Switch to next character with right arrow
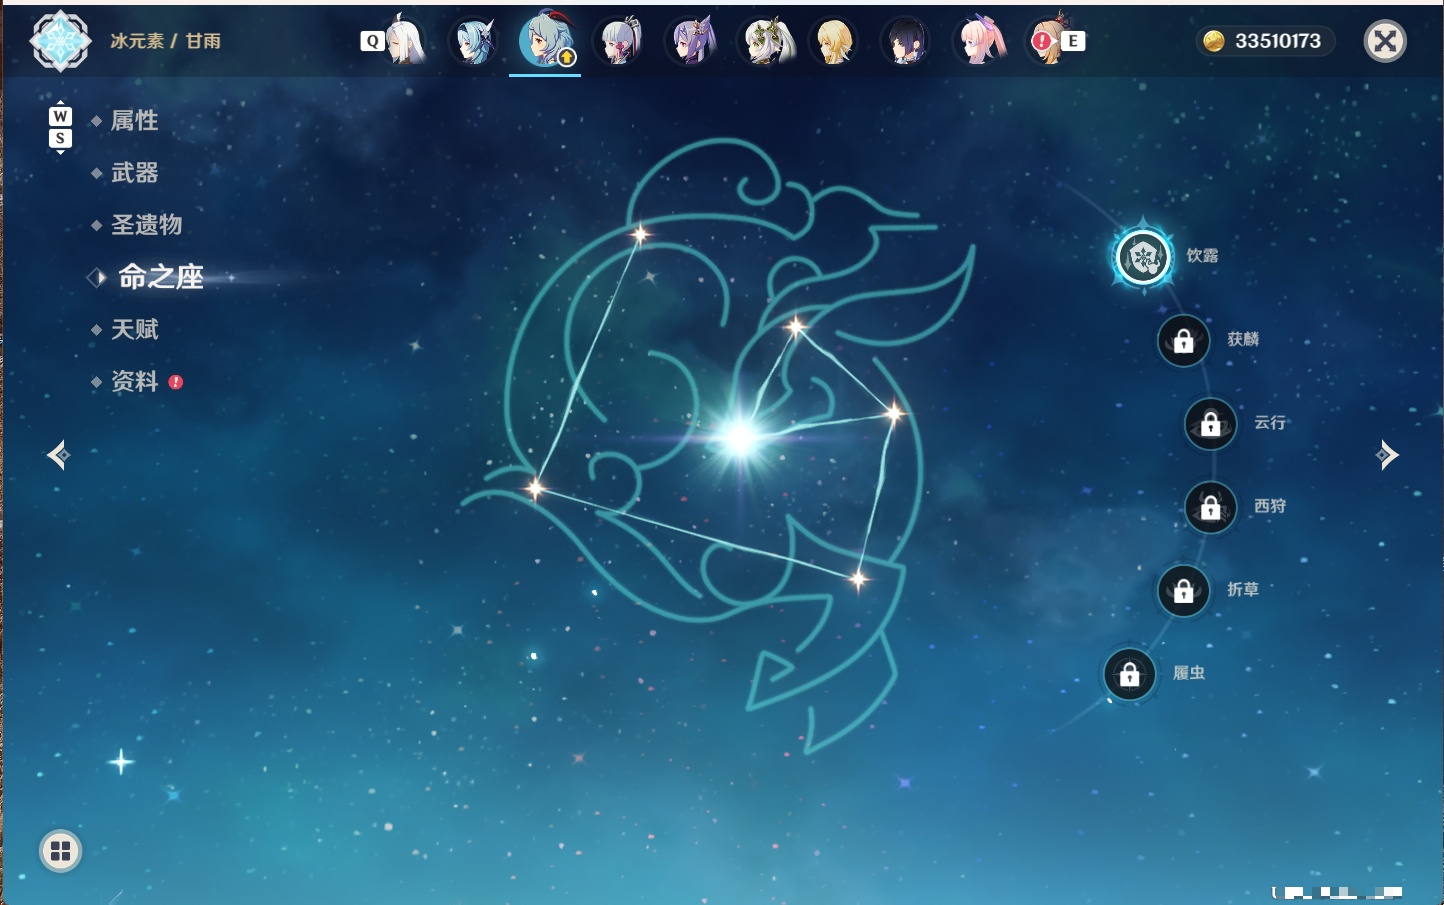This screenshot has width=1444, height=905. [x=1387, y=455]
